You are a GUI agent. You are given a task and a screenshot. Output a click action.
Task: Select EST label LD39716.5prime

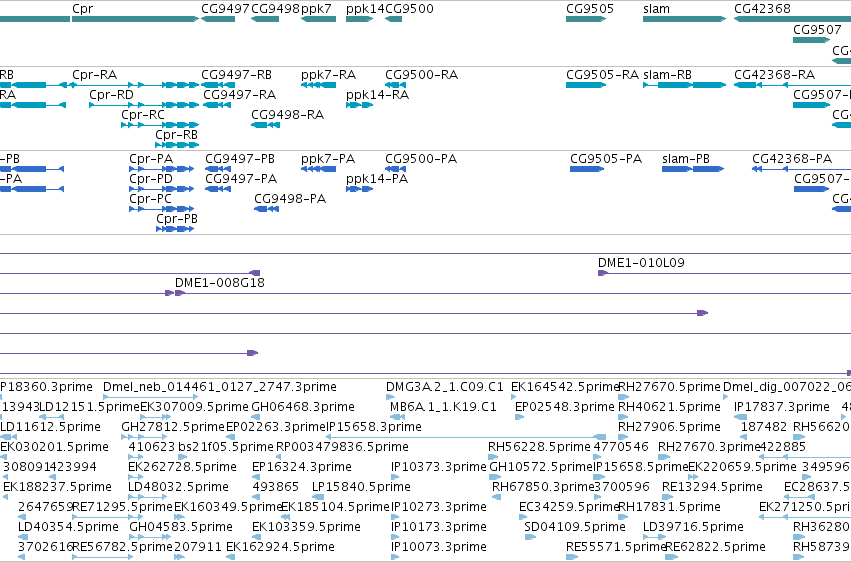coord(693,527)
